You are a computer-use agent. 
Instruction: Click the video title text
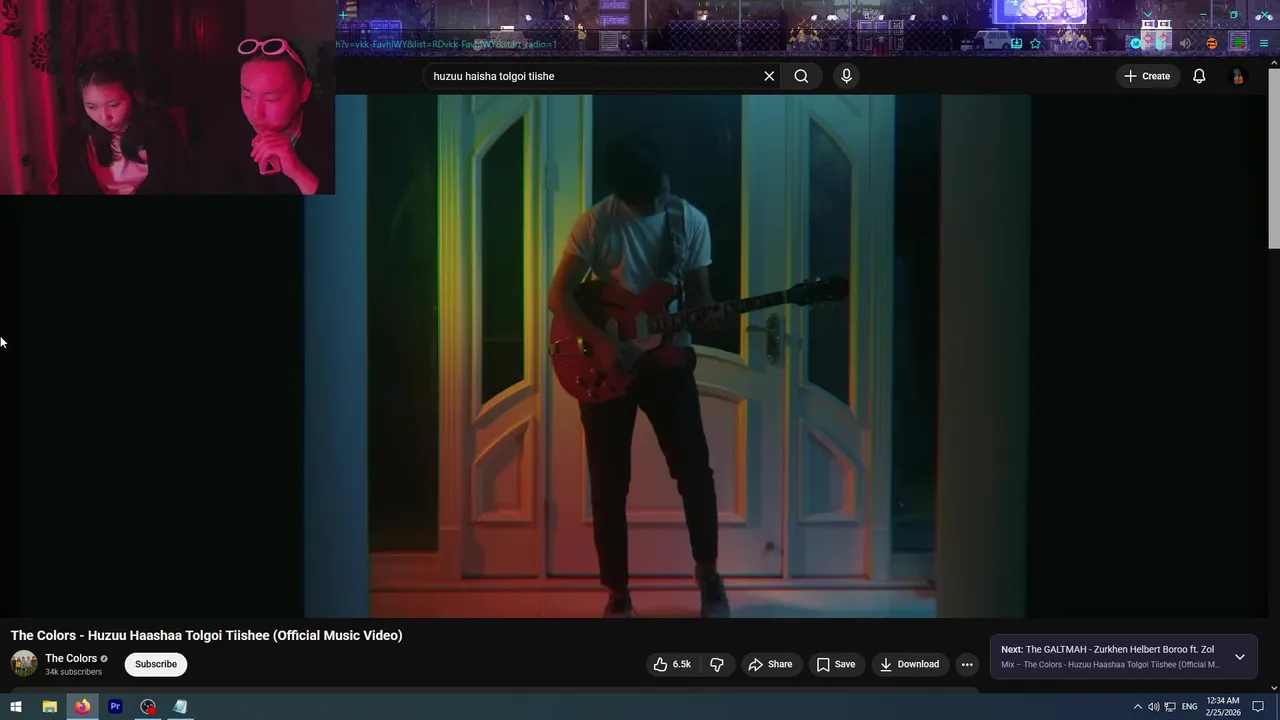206,635
